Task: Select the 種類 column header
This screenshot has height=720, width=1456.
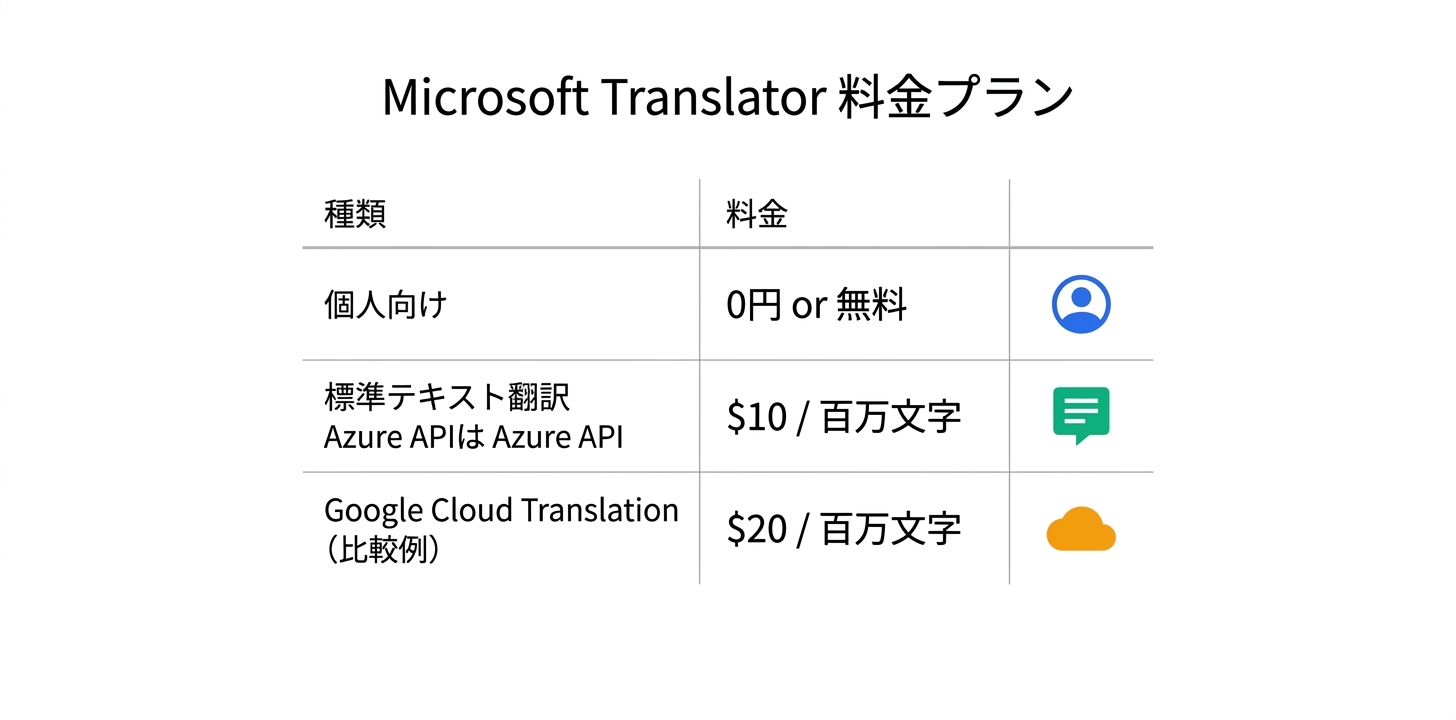Action: (355, 214)
